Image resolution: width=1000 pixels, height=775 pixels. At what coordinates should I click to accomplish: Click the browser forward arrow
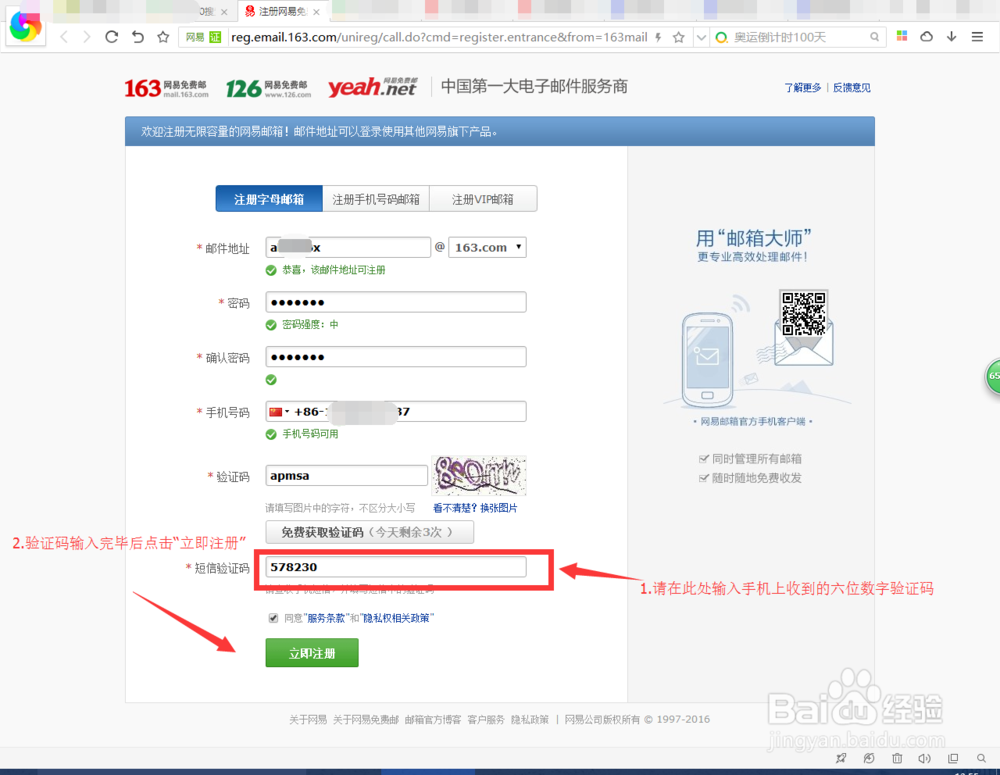pos(87,37)
